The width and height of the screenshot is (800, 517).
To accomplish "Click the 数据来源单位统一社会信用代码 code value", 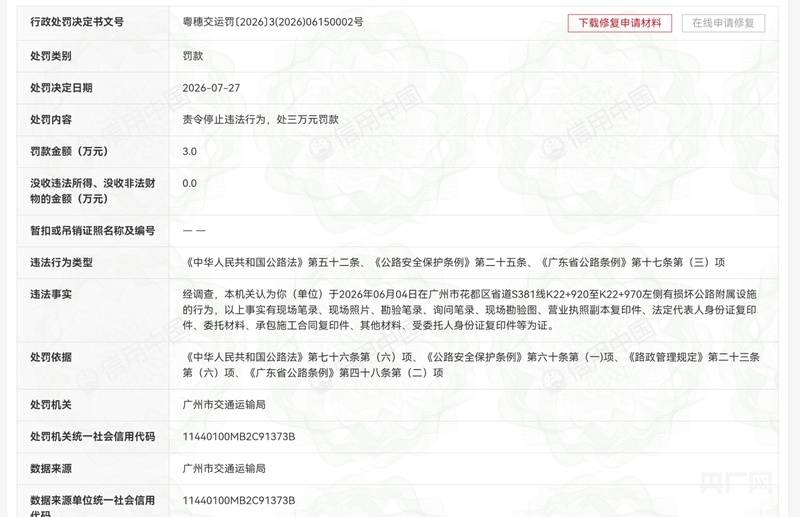I will pos(239,501).
